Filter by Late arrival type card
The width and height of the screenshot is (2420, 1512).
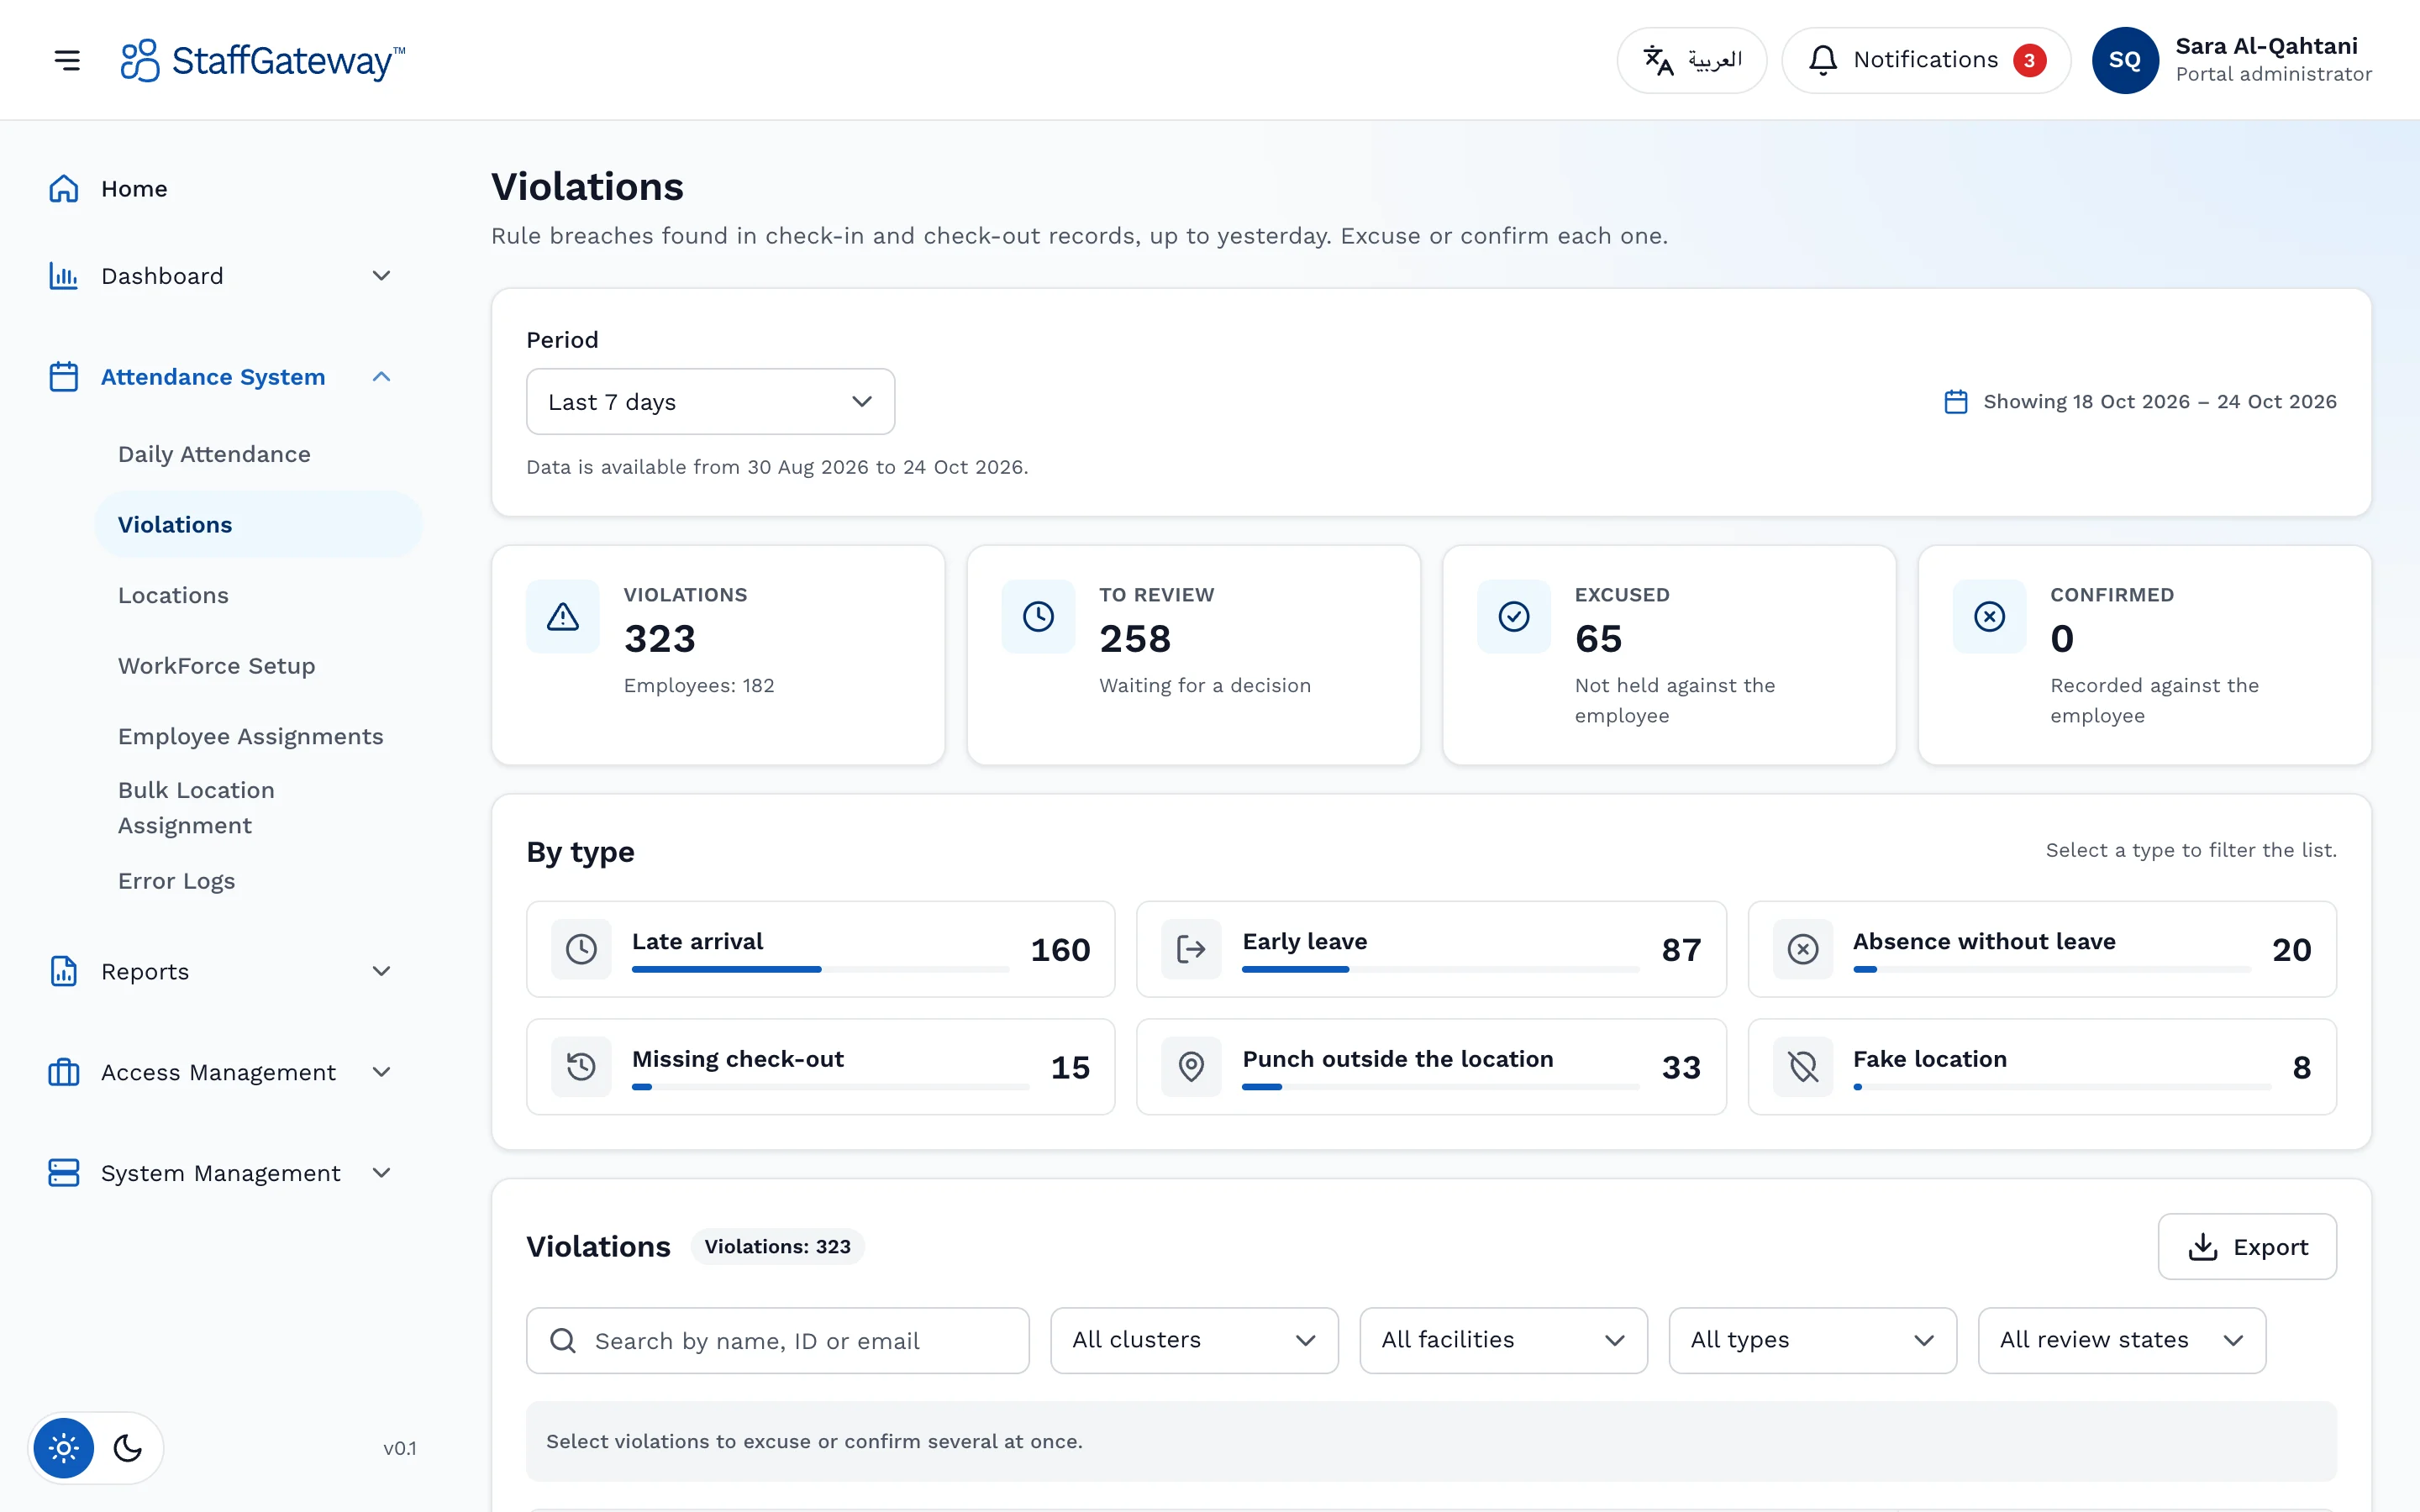pos(821,949)
